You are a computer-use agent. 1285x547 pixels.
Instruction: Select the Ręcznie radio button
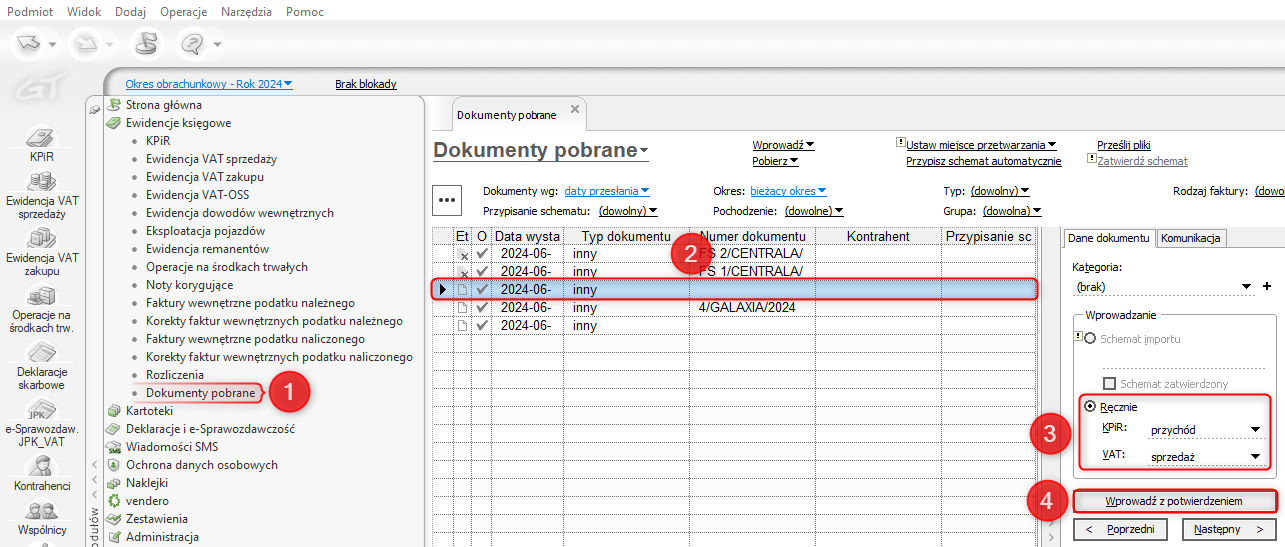tap(1090, 407)
